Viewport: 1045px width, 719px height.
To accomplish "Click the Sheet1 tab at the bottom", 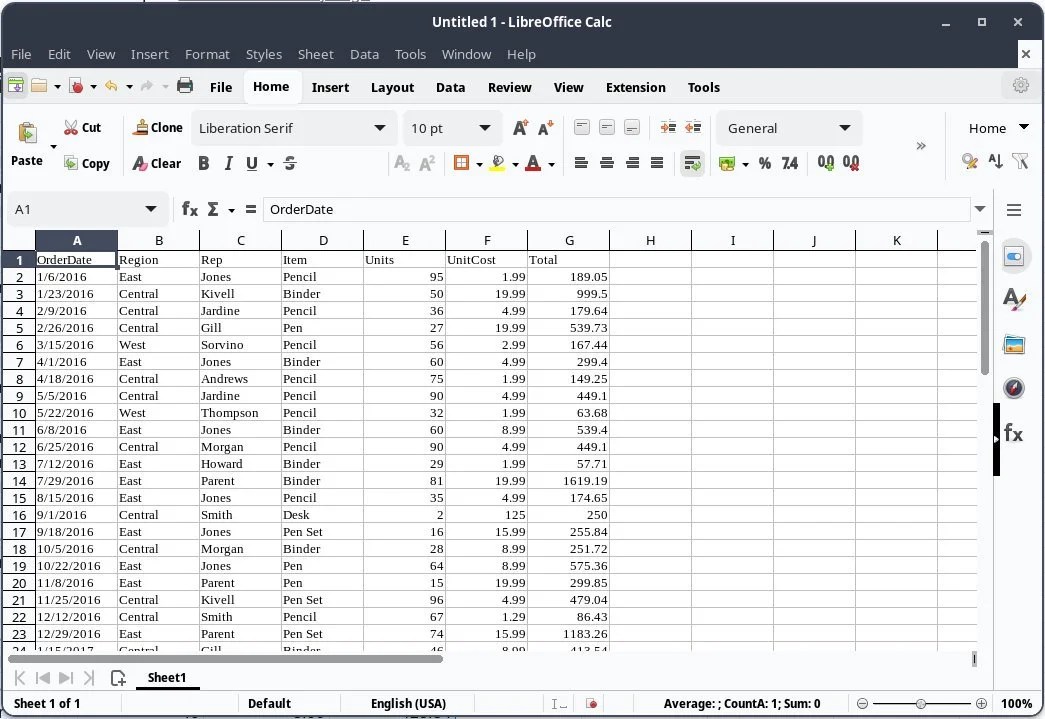I will [x=166, y=677].
